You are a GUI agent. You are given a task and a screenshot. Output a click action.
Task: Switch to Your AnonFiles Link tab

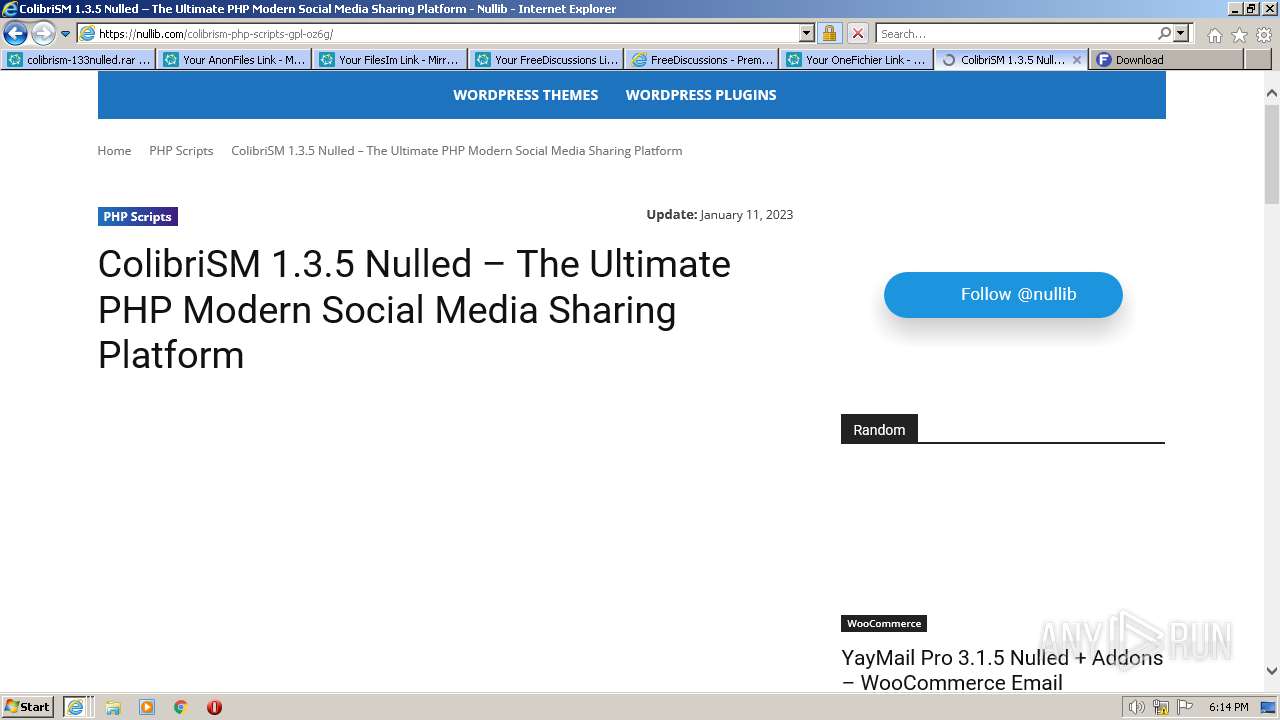click(x=234, y=60)
